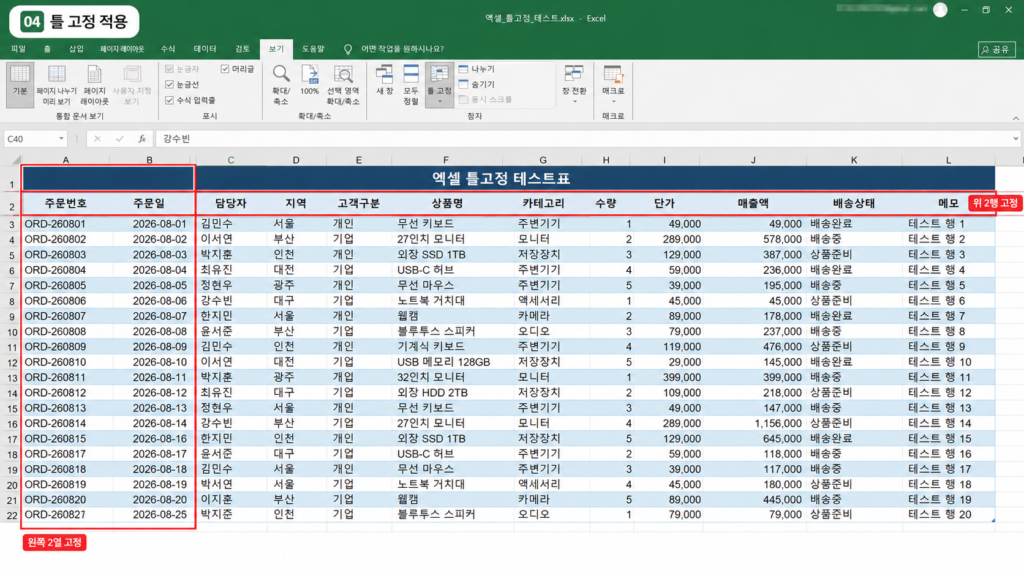Viewport: 1024px width, 576px height.
Task: Click the 확대/축소 magnifier icon
Action: click(x=281, y=74)
